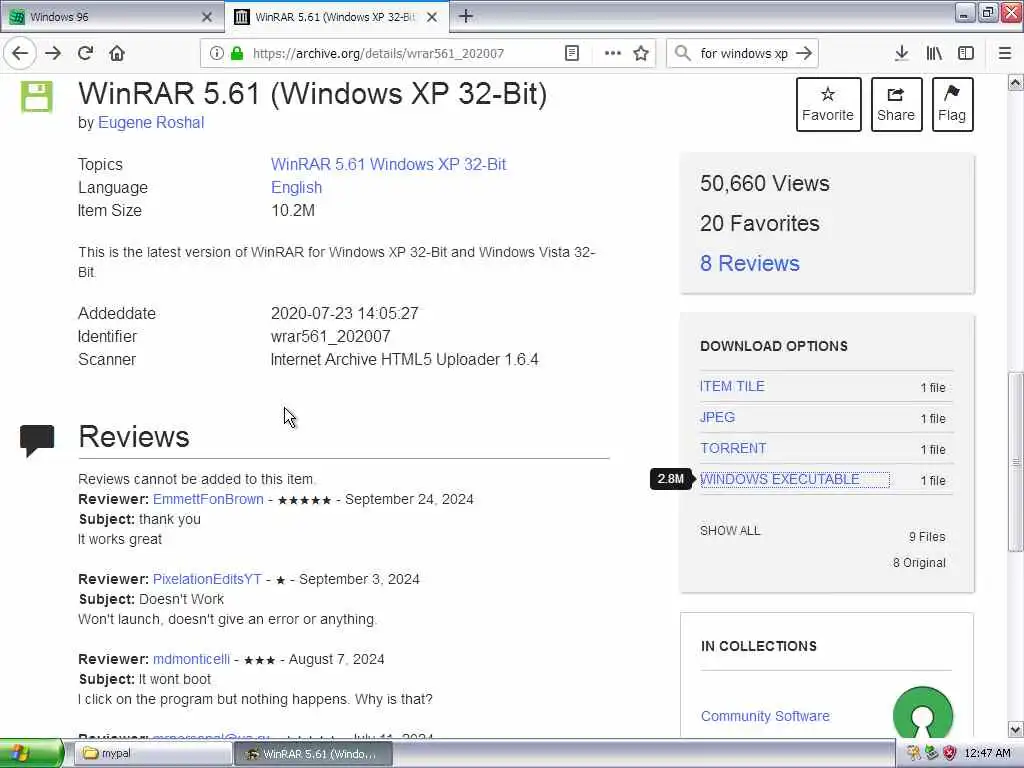Screen dimensions: 1024x768
Task: Click the green floppy software icon
Action: 37,97
